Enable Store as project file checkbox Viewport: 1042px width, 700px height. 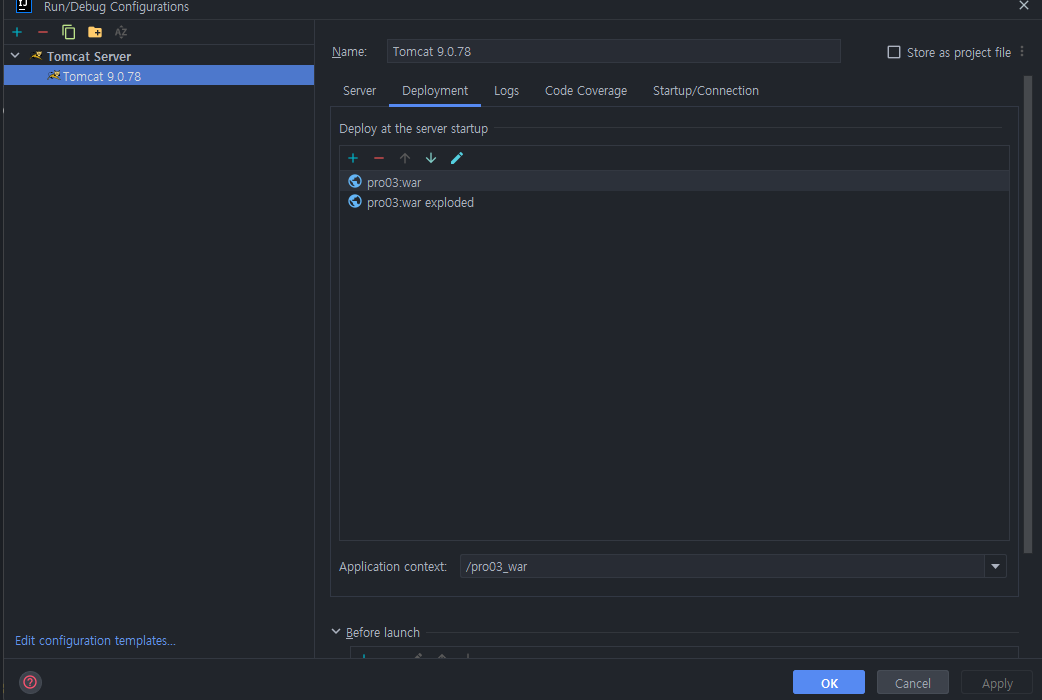coord(894,52)
